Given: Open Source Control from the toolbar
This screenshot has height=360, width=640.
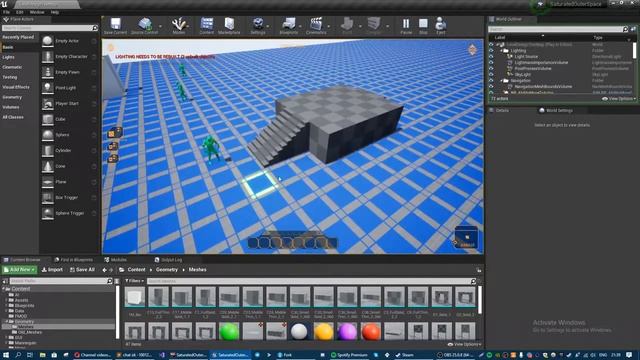Looking at the screenshot, I should (x=144, y=25).
